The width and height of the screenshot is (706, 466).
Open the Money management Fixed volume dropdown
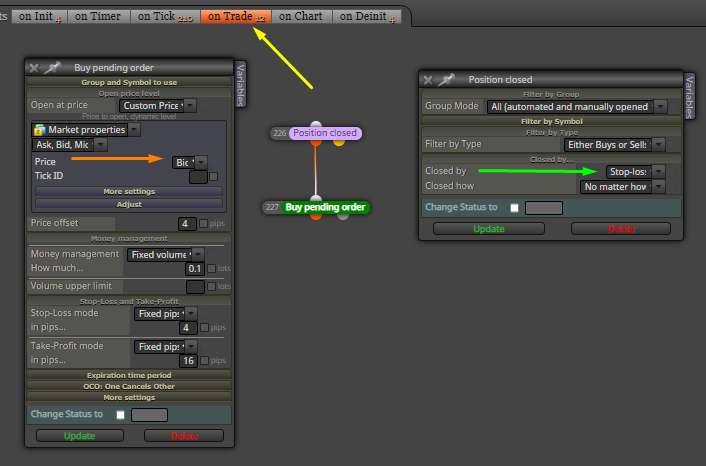point(165,255)
